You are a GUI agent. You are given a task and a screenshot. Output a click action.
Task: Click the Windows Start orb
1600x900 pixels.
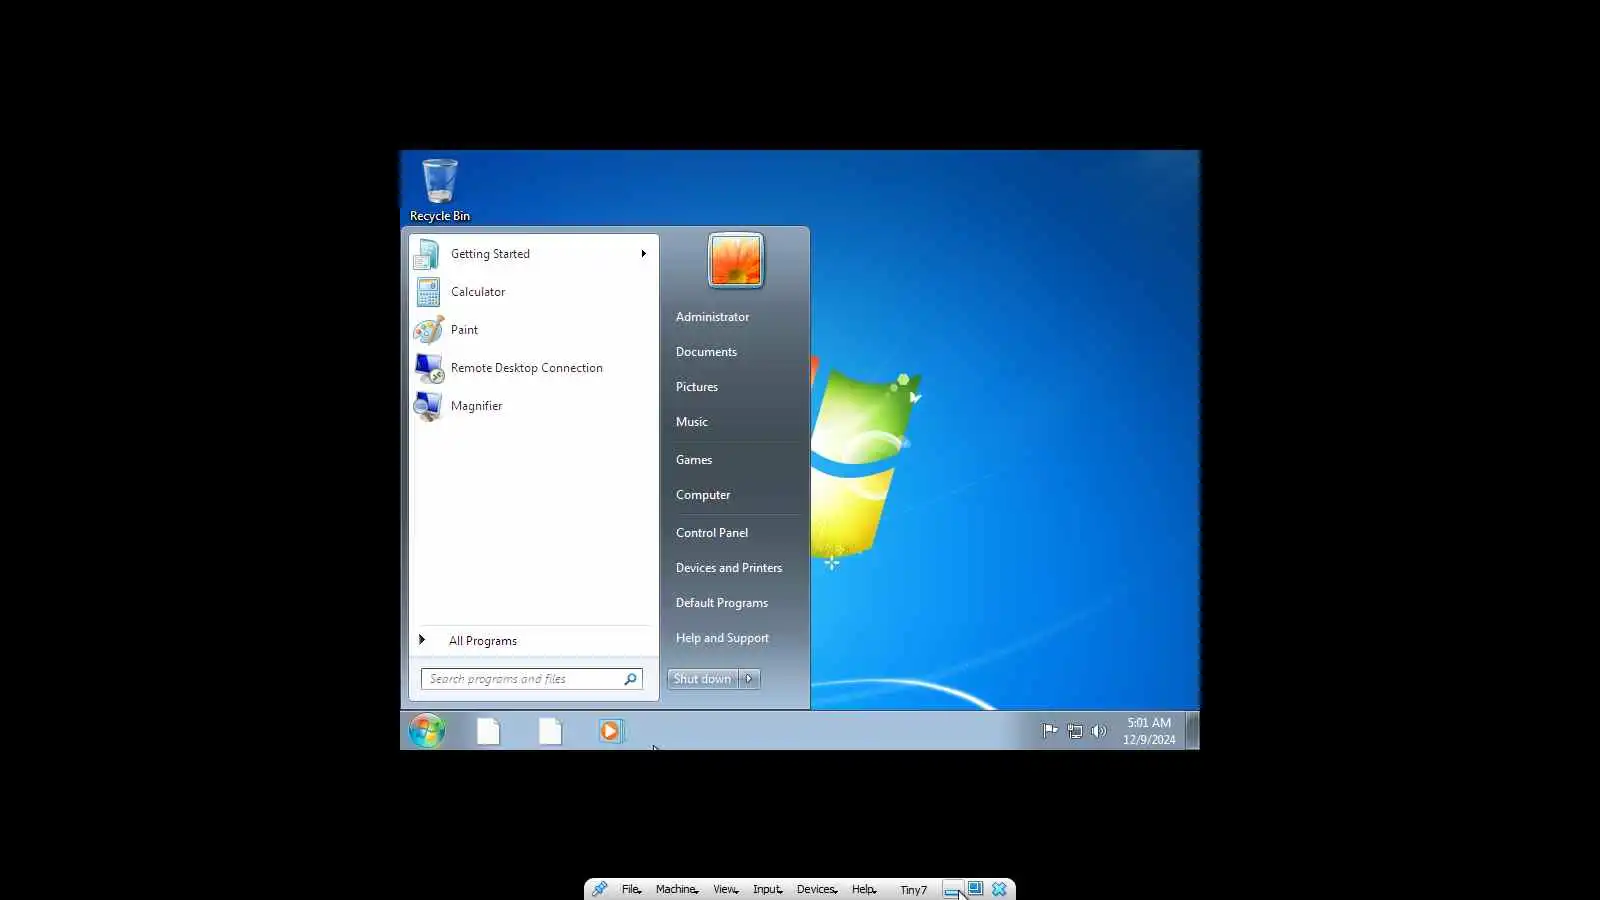(x=427, y=731)
